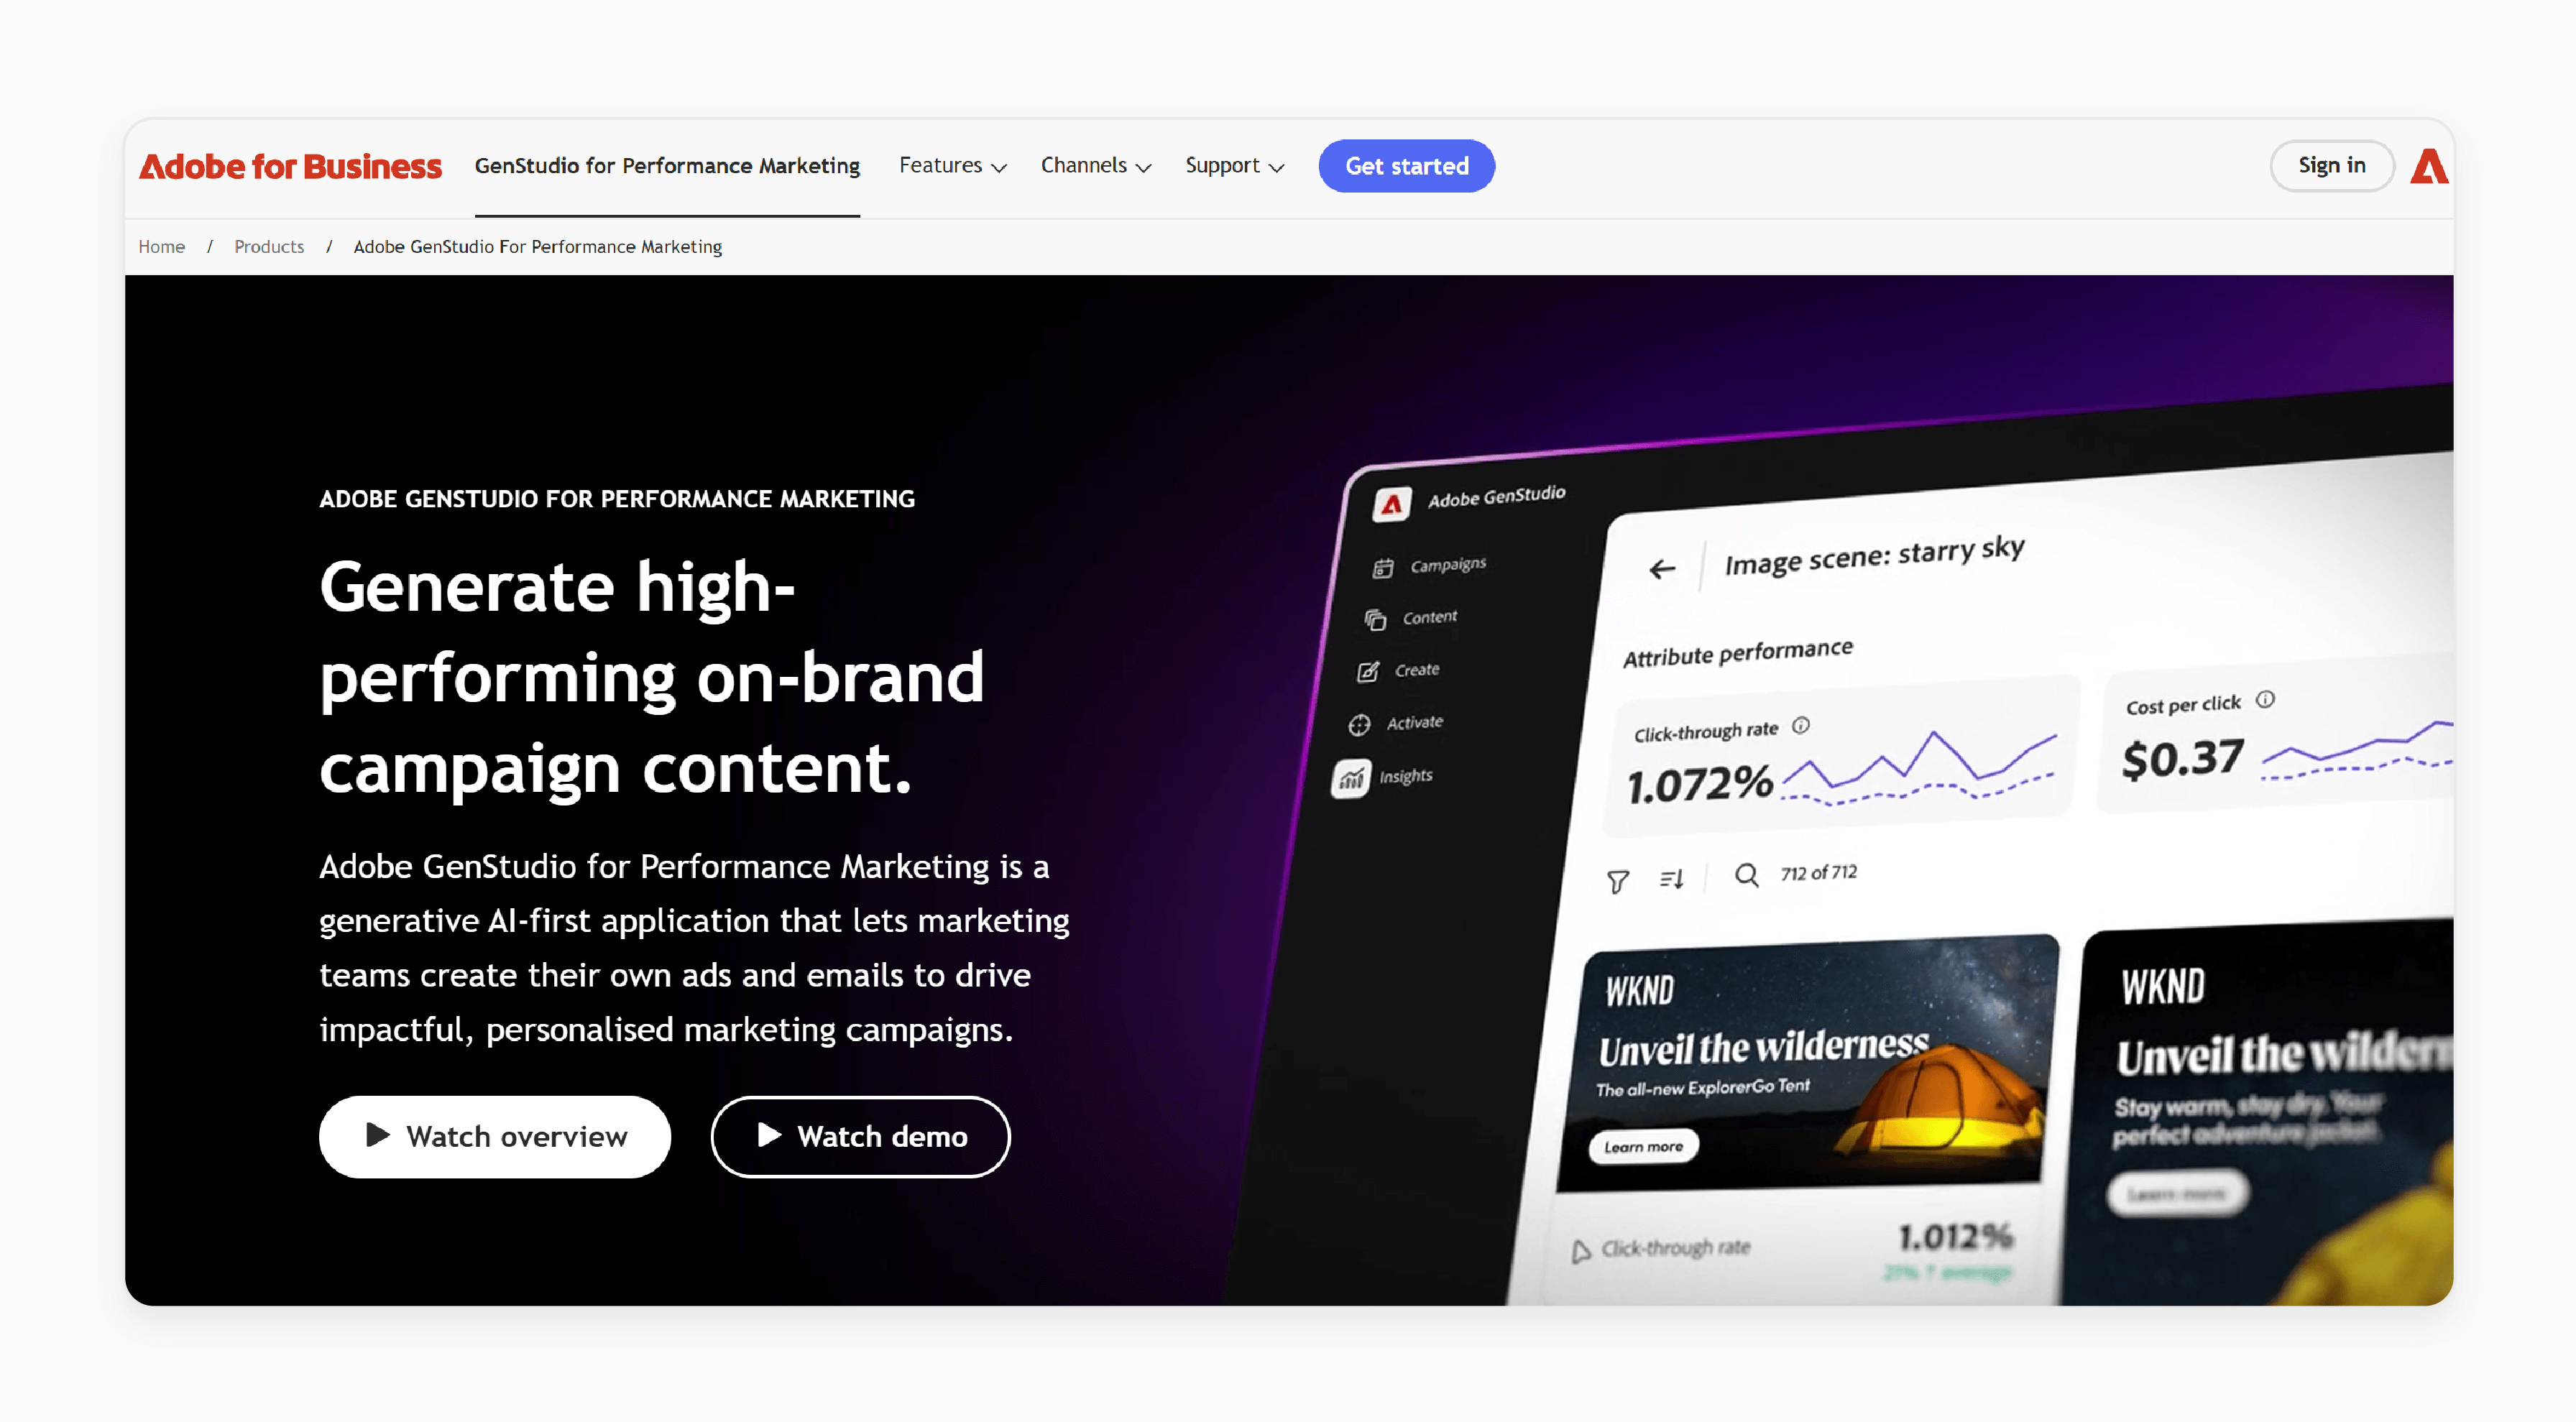Expand the Channels dropdown menu

tap(1096, 166)
